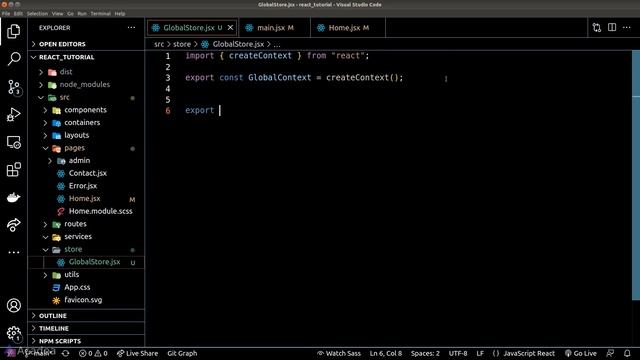This screenshot has width=640, height=360.
Task: Change UTF-8 file encoding
Action: (x=458, y=353)
